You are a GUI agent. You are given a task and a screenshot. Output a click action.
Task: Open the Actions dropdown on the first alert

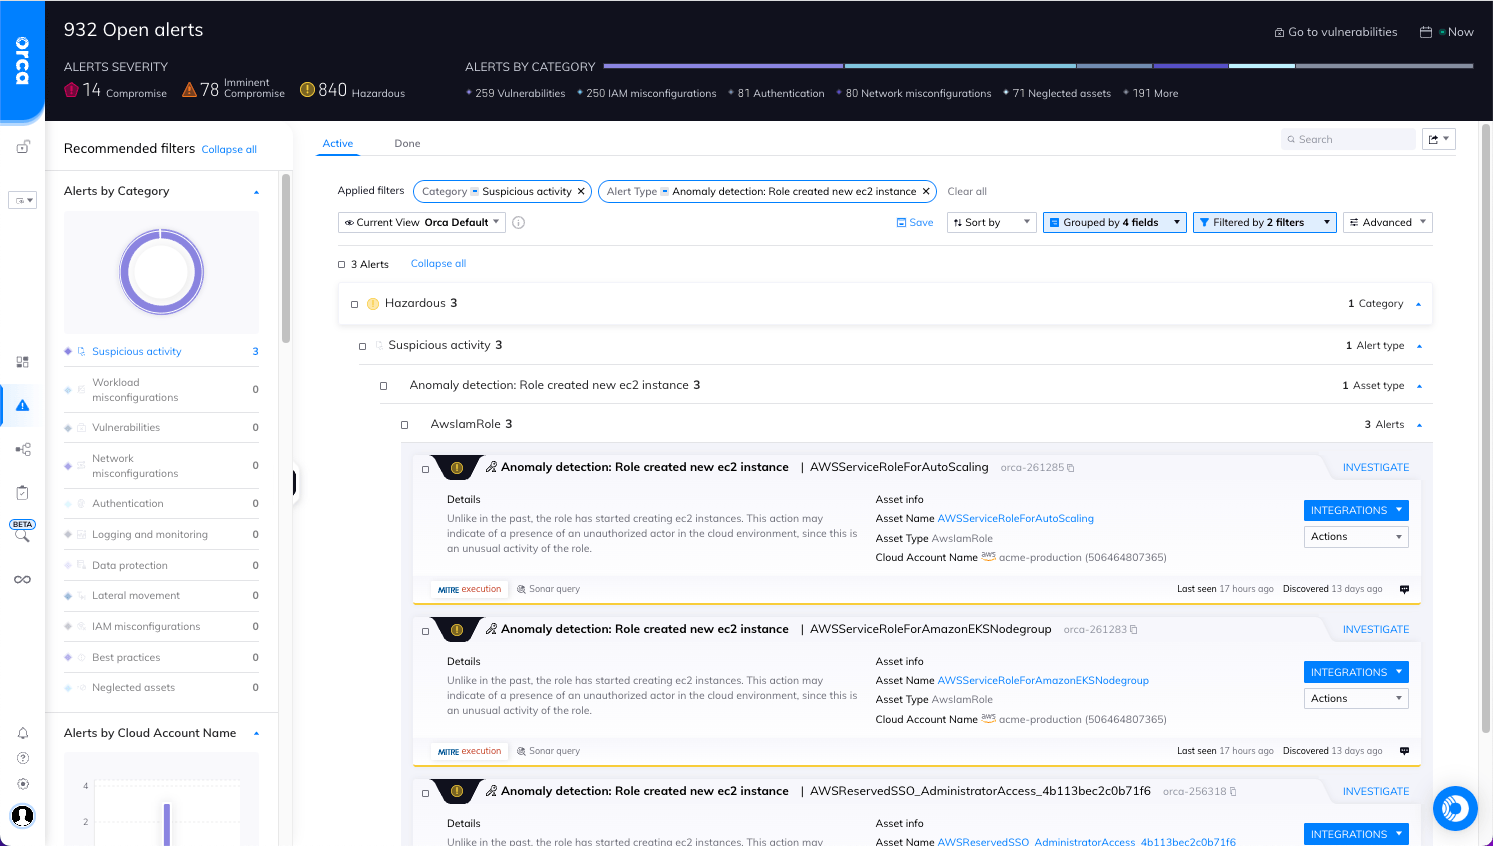1355,536
